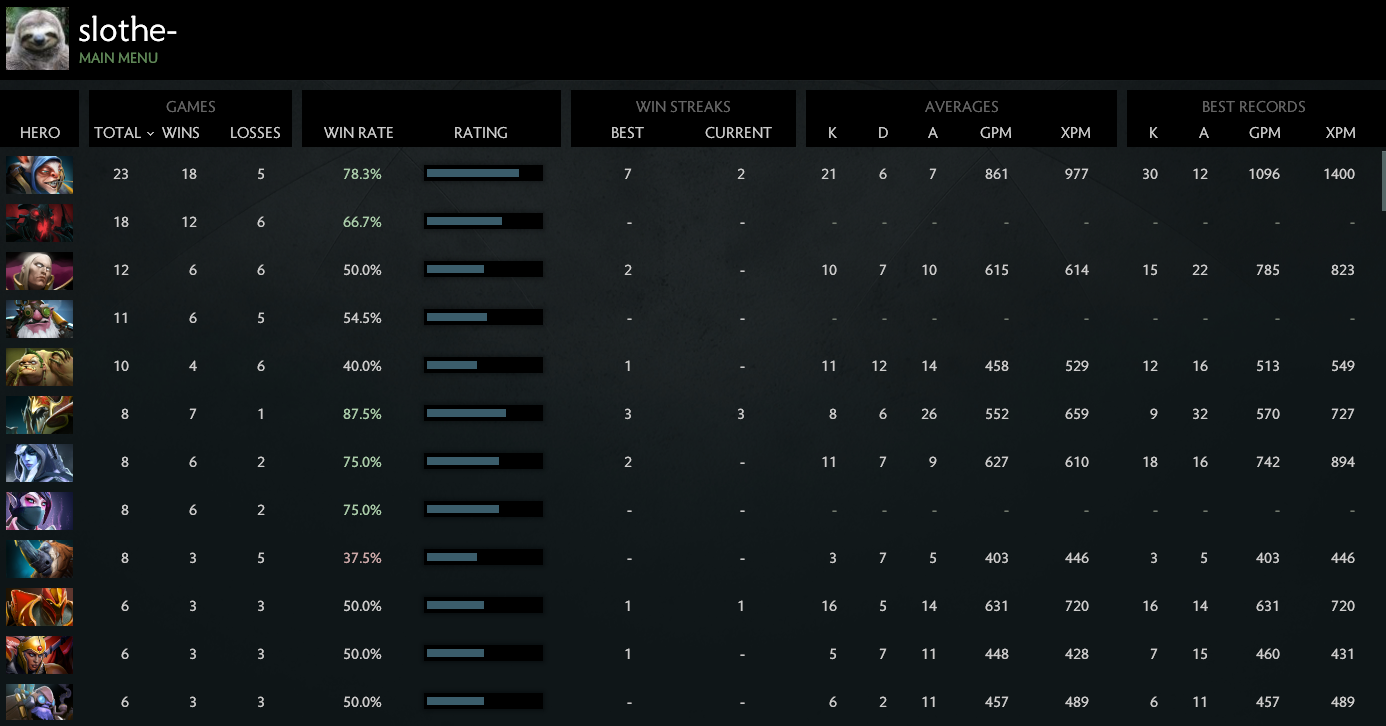Return to MAIN MENU
Viewport: 1386px width, 726px height.
point(118,58)
